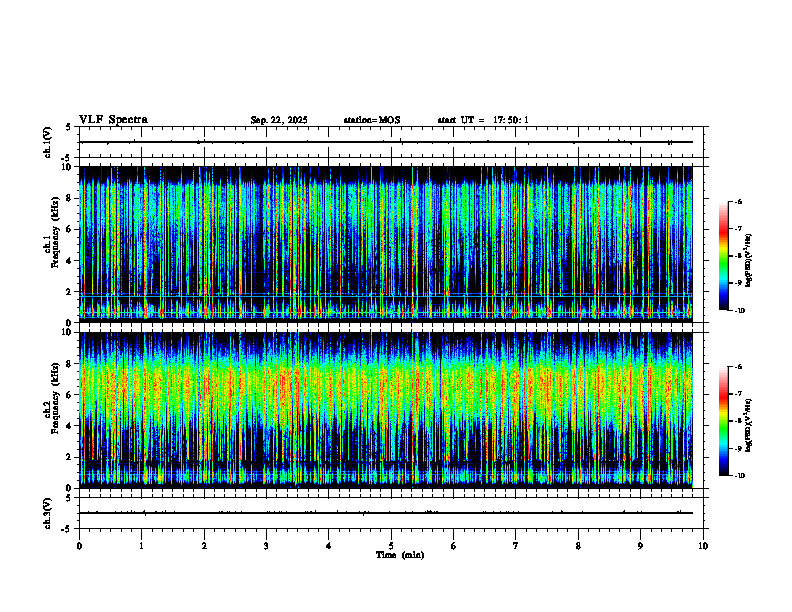Click the ch.1 spectrogram color scale bar
The width and height of the screenshot is (792, 612).
724,256
